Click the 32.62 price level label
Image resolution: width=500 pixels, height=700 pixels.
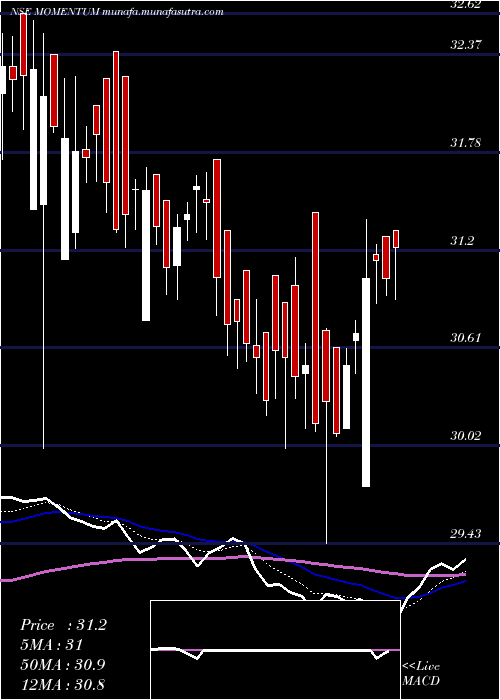tap(466, 4)
